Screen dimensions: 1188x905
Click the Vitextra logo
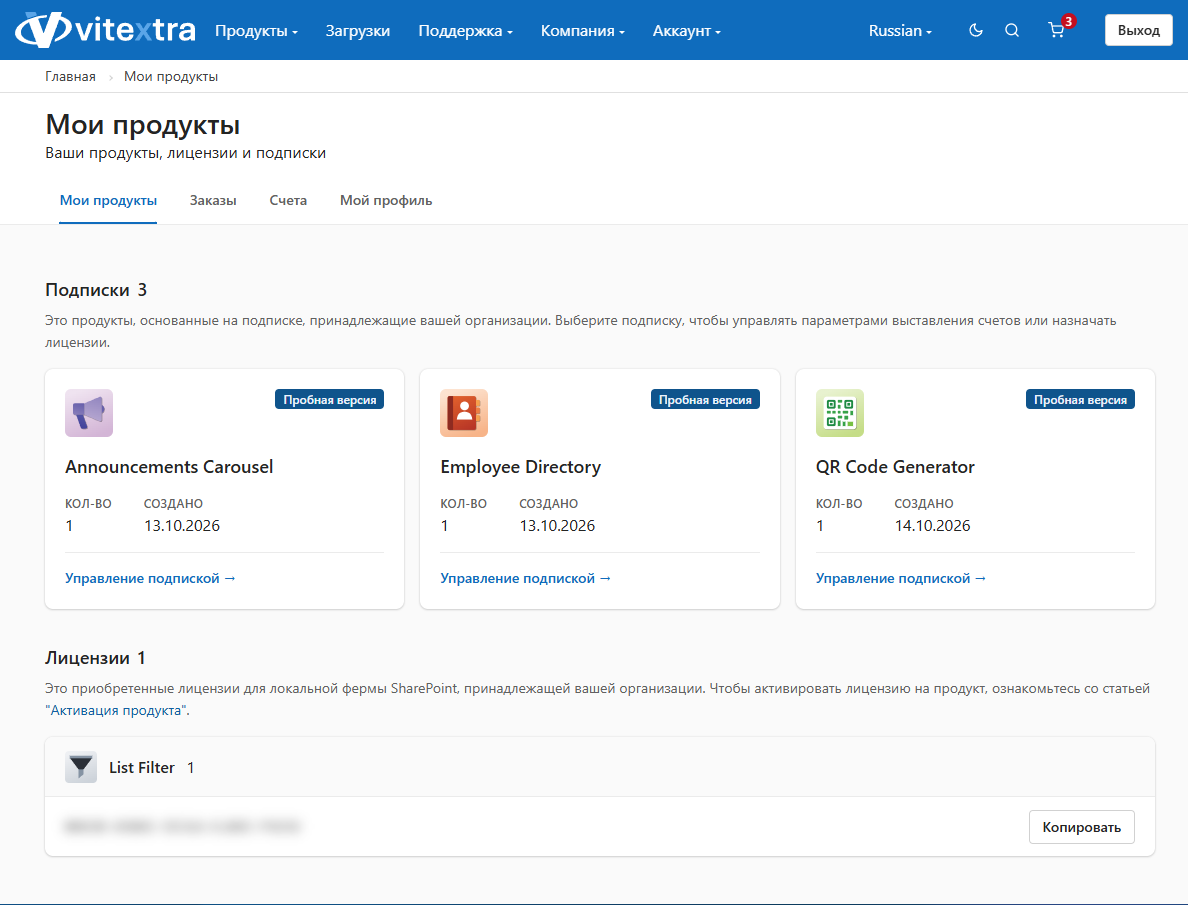105,30
